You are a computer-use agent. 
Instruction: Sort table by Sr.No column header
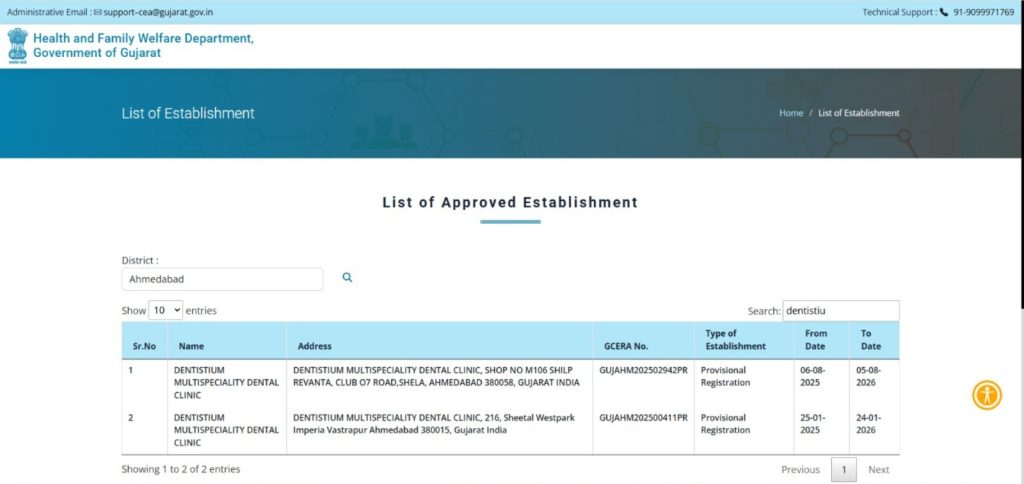[x=144, y=340]
